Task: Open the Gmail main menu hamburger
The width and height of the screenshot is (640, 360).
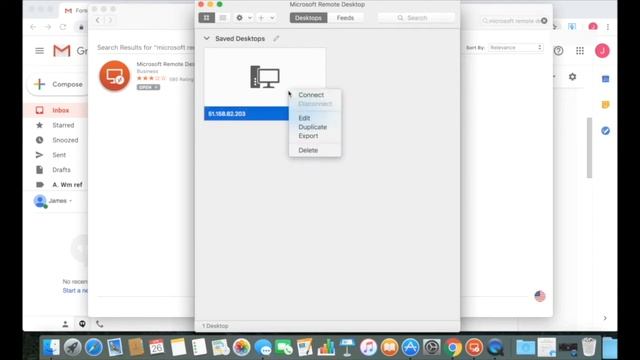Action: [39, 51]
